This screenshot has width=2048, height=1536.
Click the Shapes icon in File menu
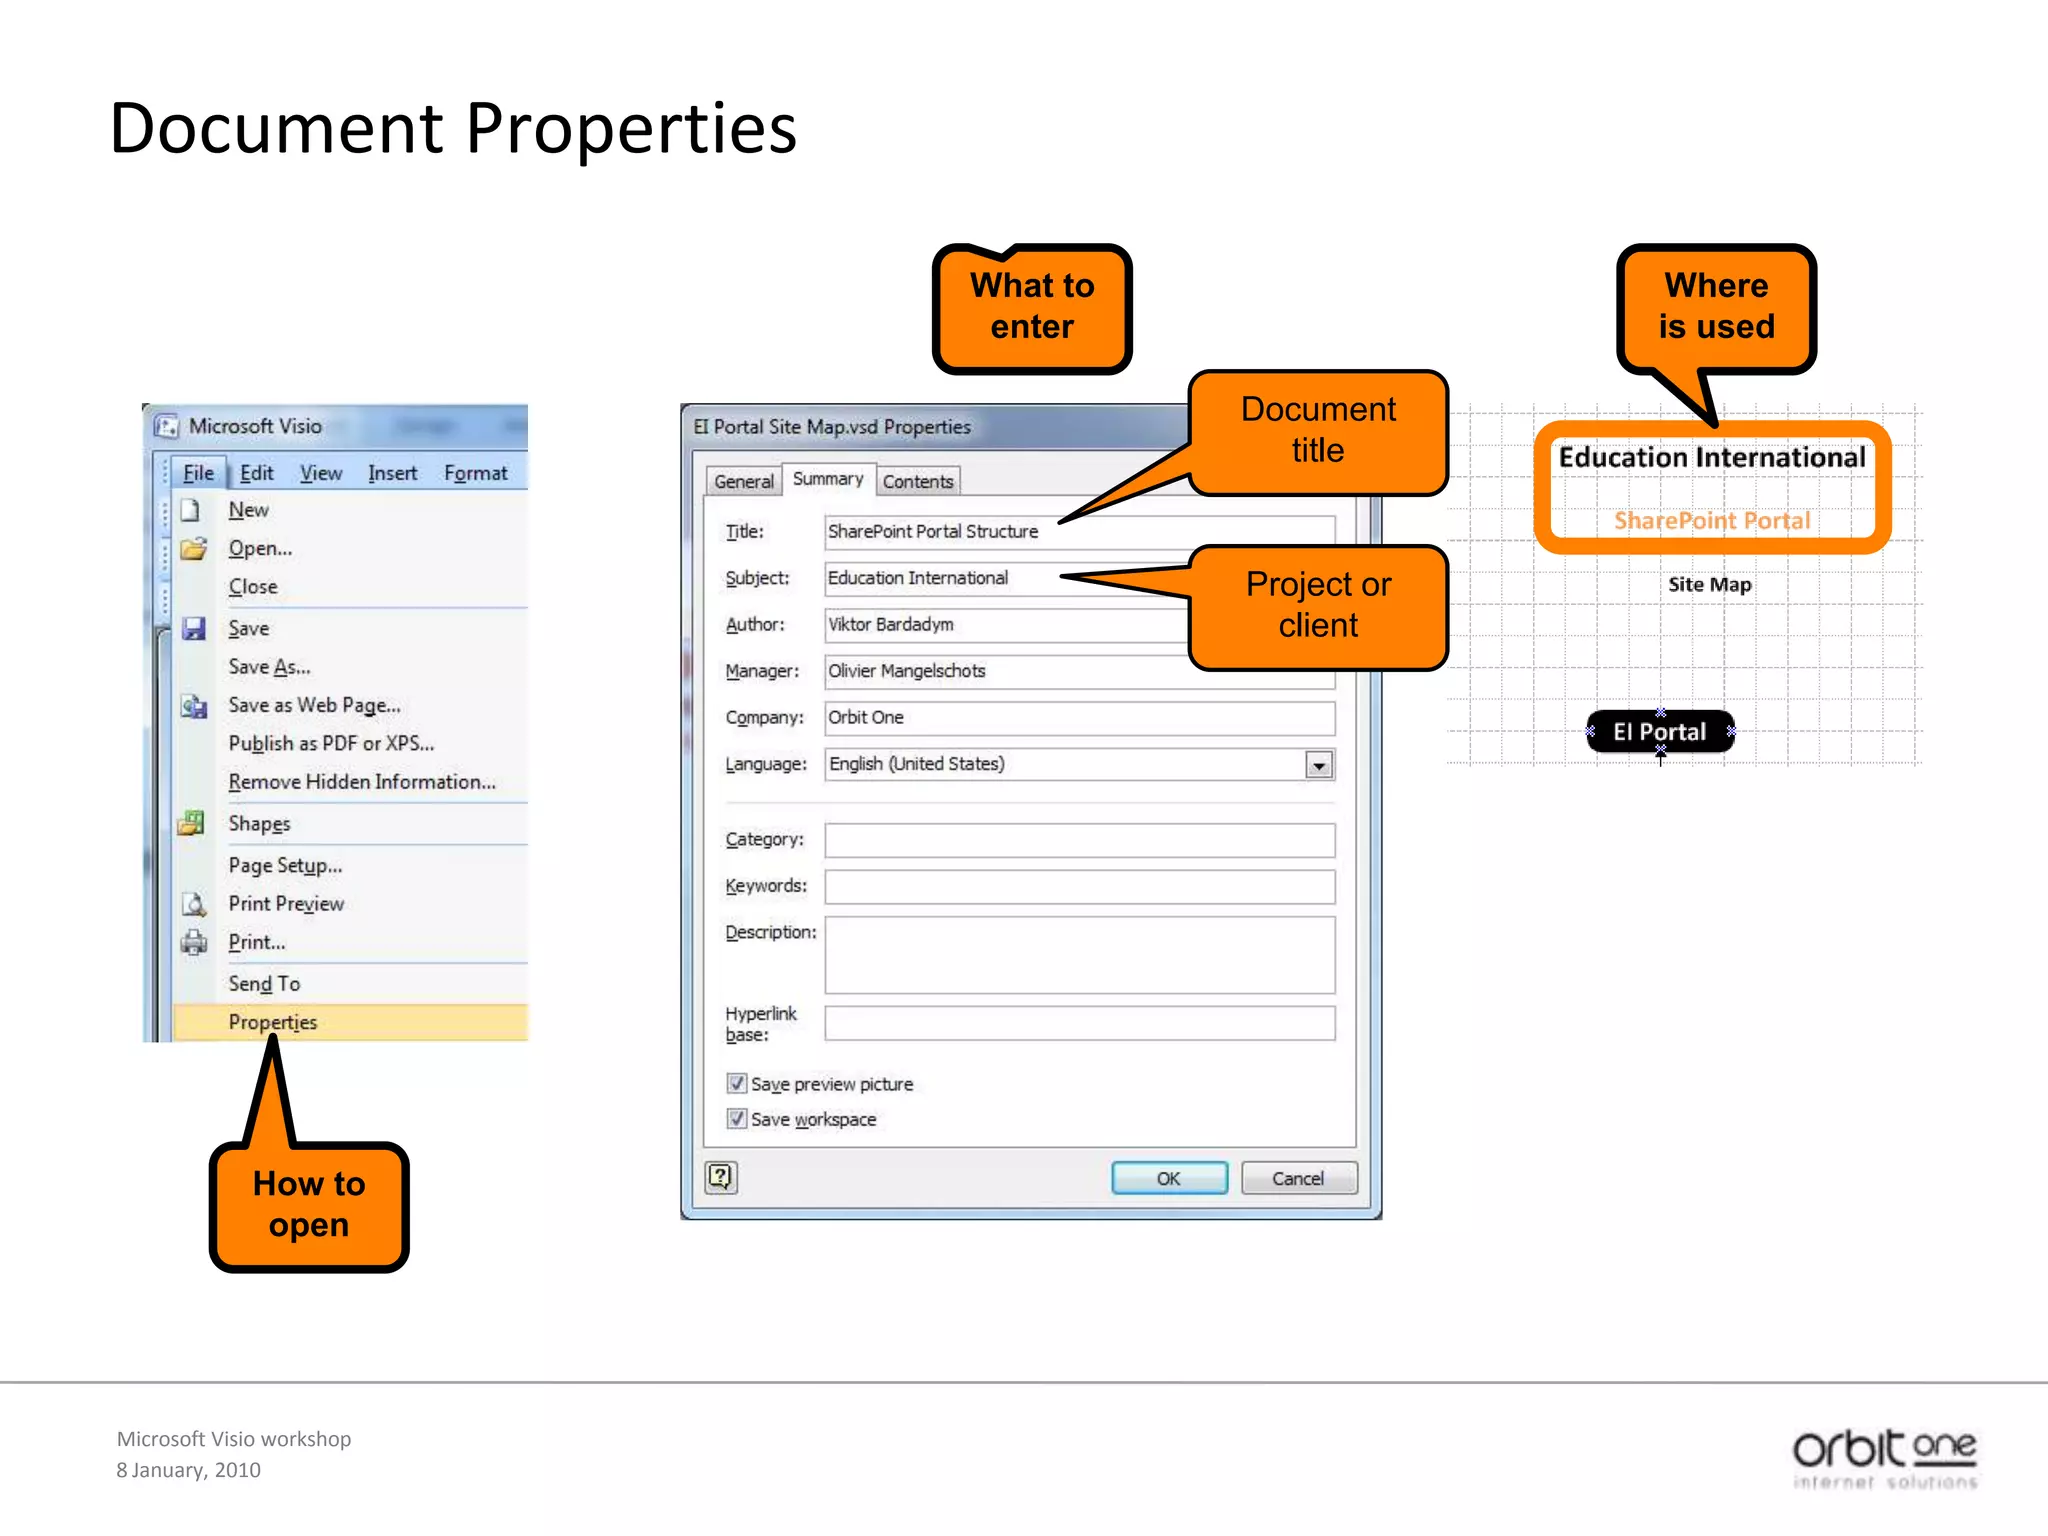[x=192, y=824]
